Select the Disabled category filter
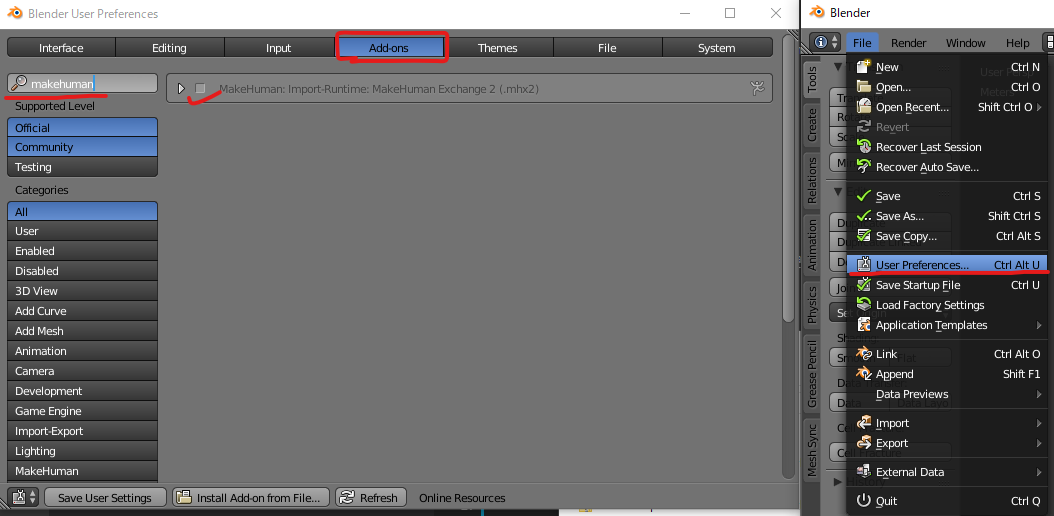The width and height of the screenshot is (1054, 516). point(83,271)
